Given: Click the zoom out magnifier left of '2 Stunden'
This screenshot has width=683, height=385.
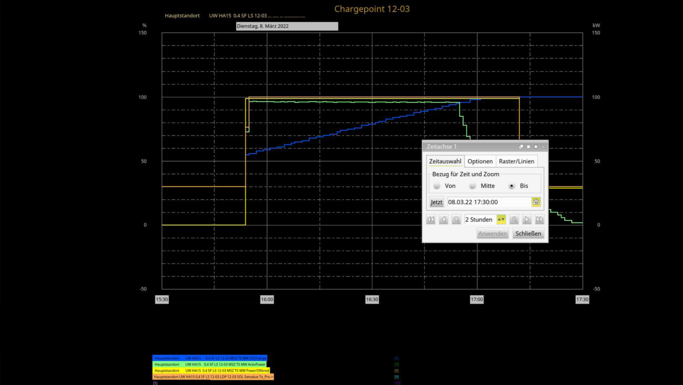Looking at the screenshot, I should click(456, 220).
